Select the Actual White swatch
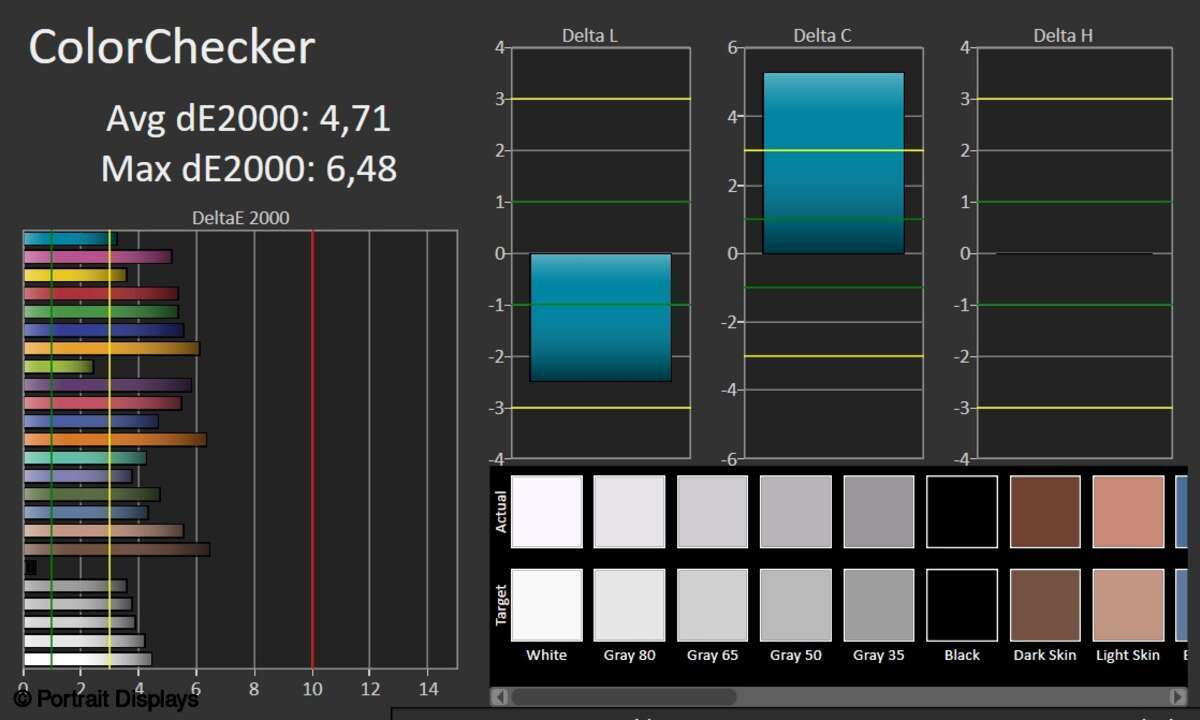 point(546,512)
